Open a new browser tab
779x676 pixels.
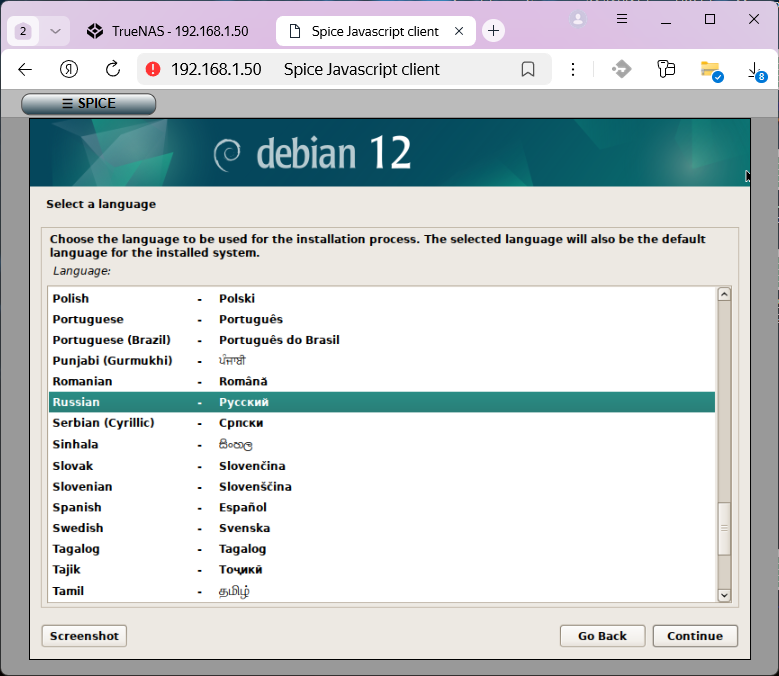[493, 31]
